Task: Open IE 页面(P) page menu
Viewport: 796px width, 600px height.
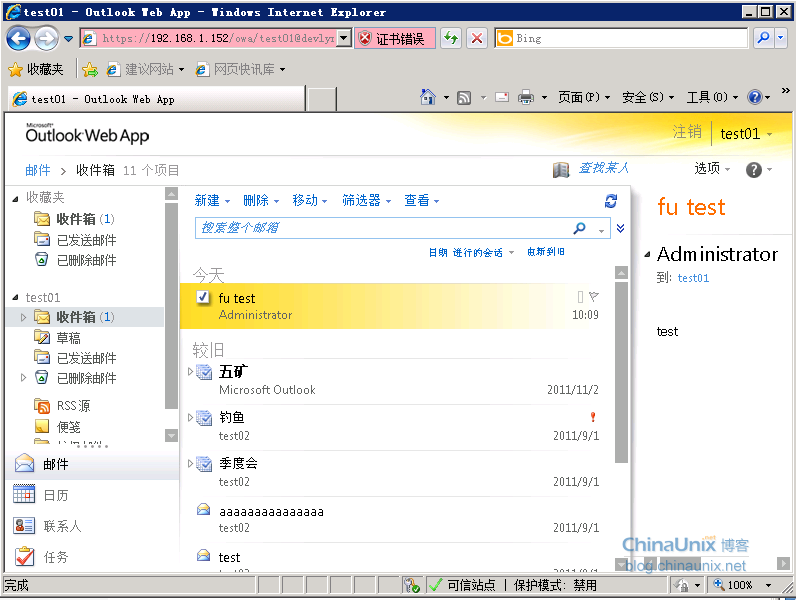Action: coord(584,97)
